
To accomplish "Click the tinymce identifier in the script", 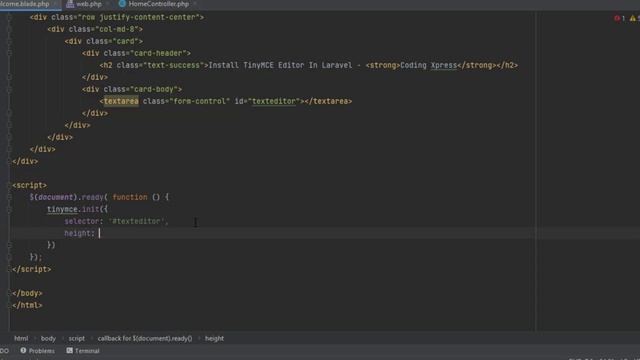I will tap(62, 209).
